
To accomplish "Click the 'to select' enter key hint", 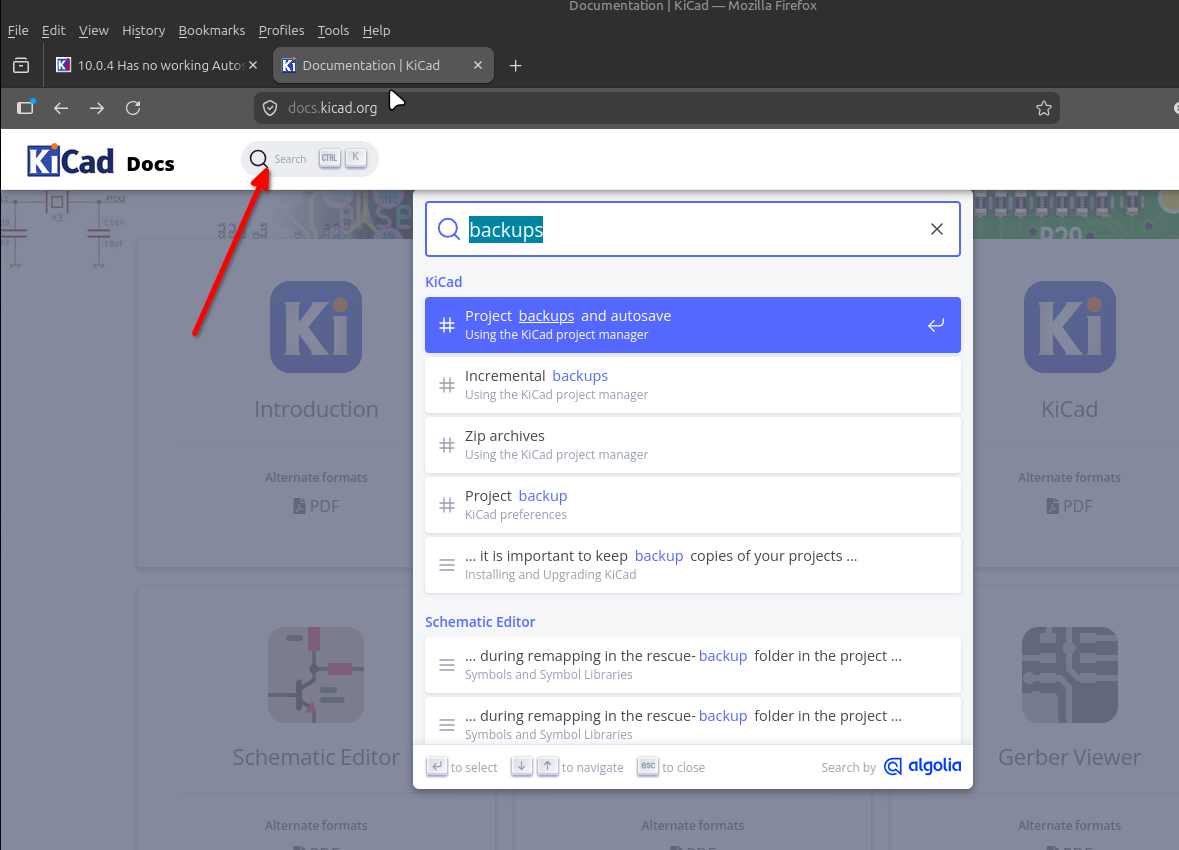I will click(437, 767).
